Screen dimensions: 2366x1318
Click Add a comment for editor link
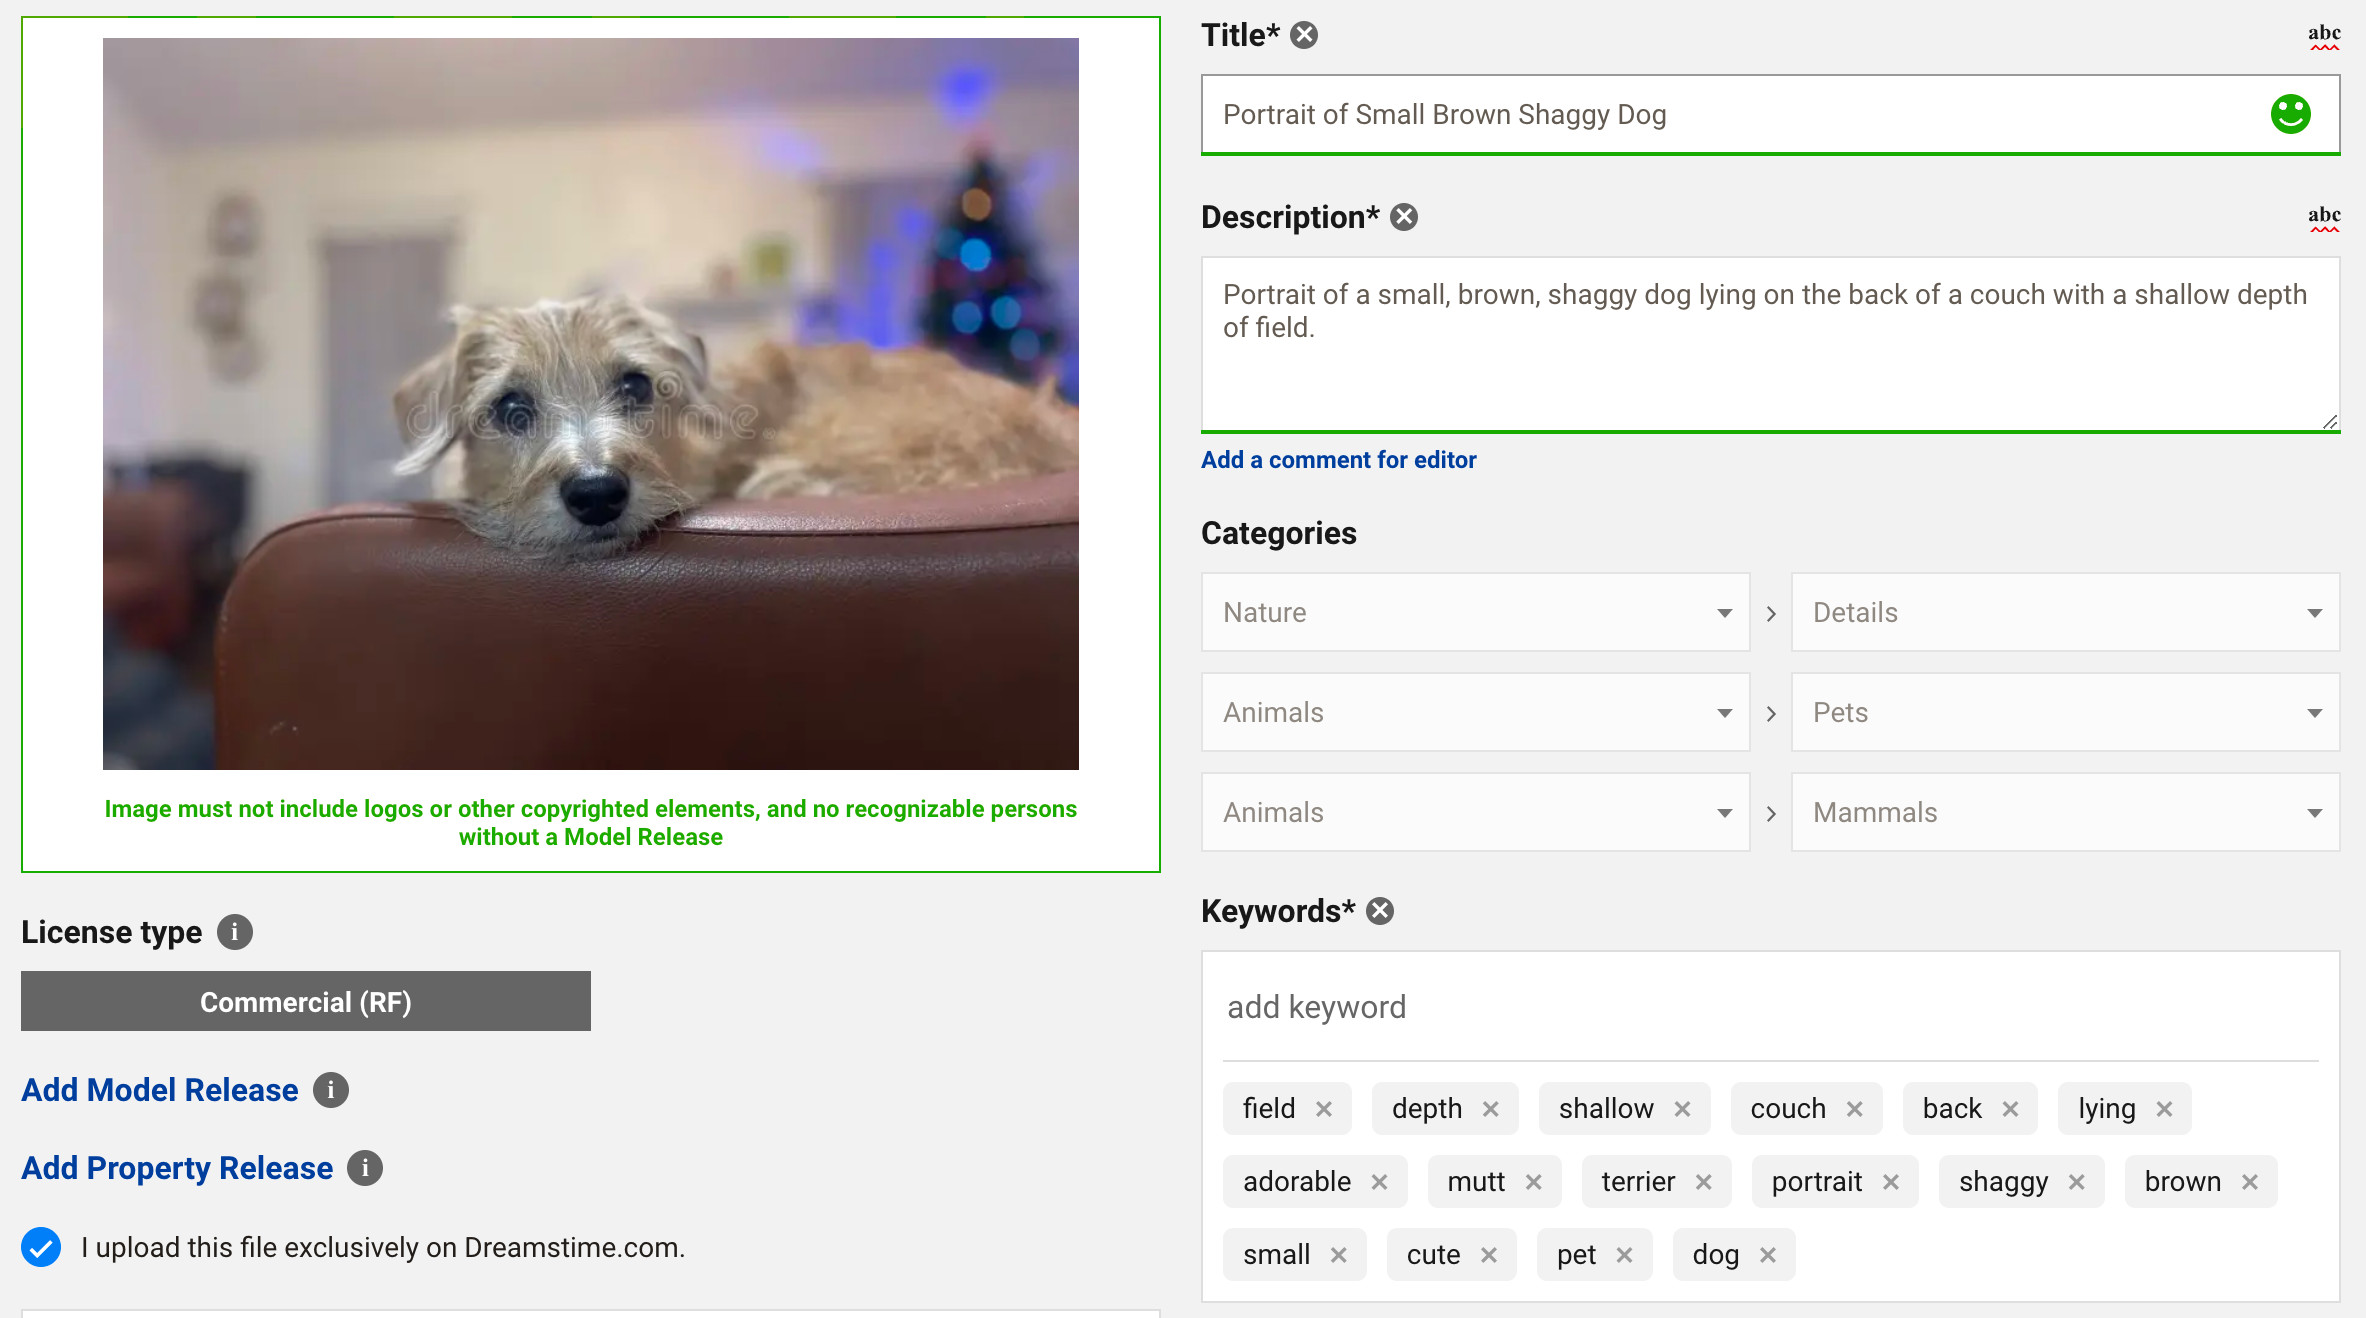pyautogui.click(x=1338, y=460)
